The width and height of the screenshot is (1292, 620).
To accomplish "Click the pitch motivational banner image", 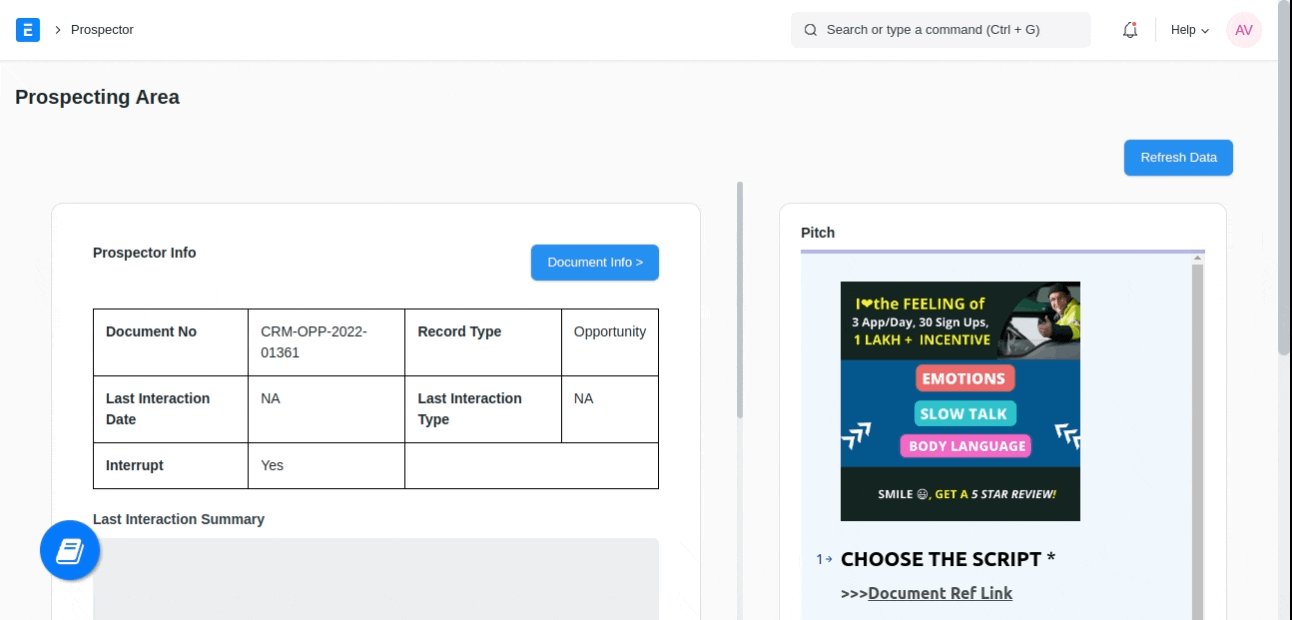I will 960,401.
